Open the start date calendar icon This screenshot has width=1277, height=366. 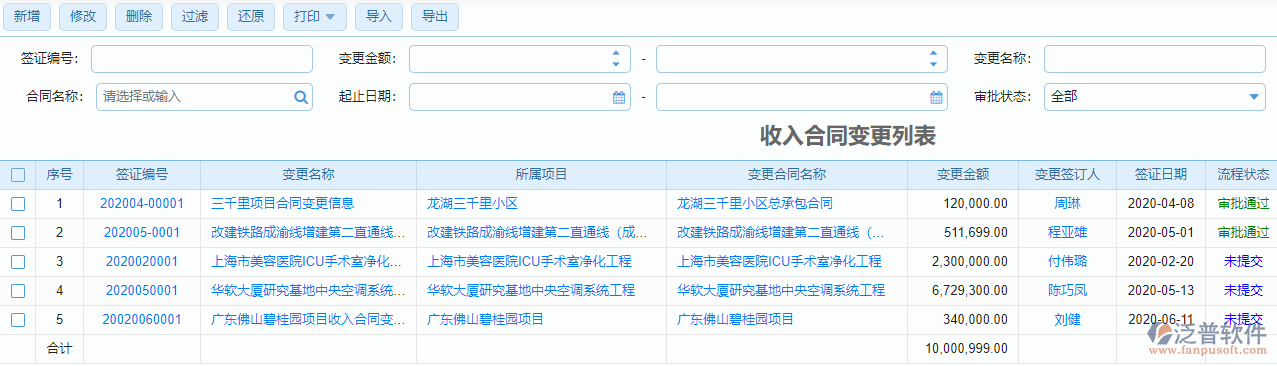pyautogui.click(x=619, y=97)
